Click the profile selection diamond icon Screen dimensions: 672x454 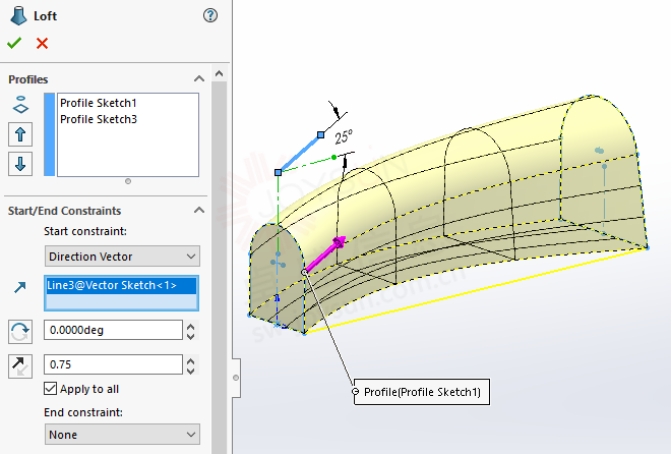(21, 105)
